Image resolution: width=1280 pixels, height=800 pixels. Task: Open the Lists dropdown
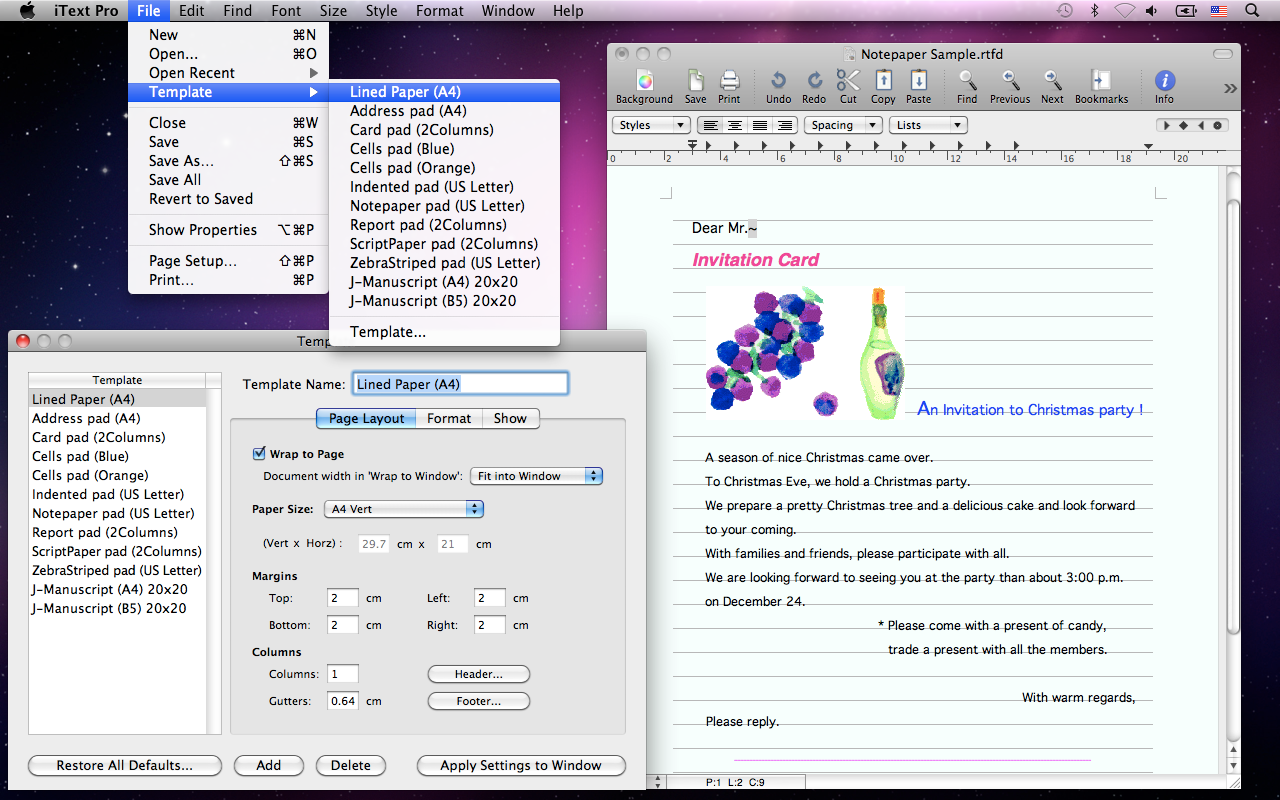pos(929,125)
